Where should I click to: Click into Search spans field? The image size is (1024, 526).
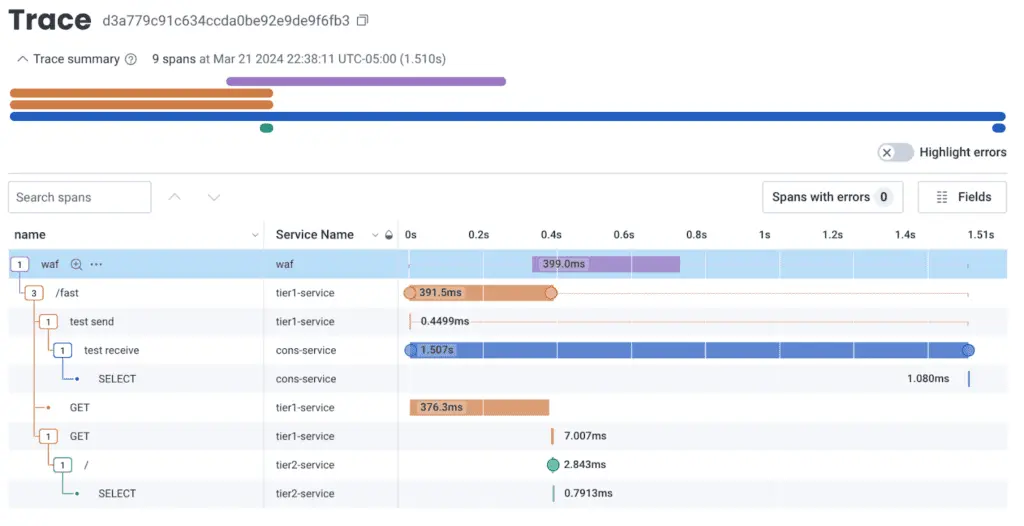(x=80, y=197)
